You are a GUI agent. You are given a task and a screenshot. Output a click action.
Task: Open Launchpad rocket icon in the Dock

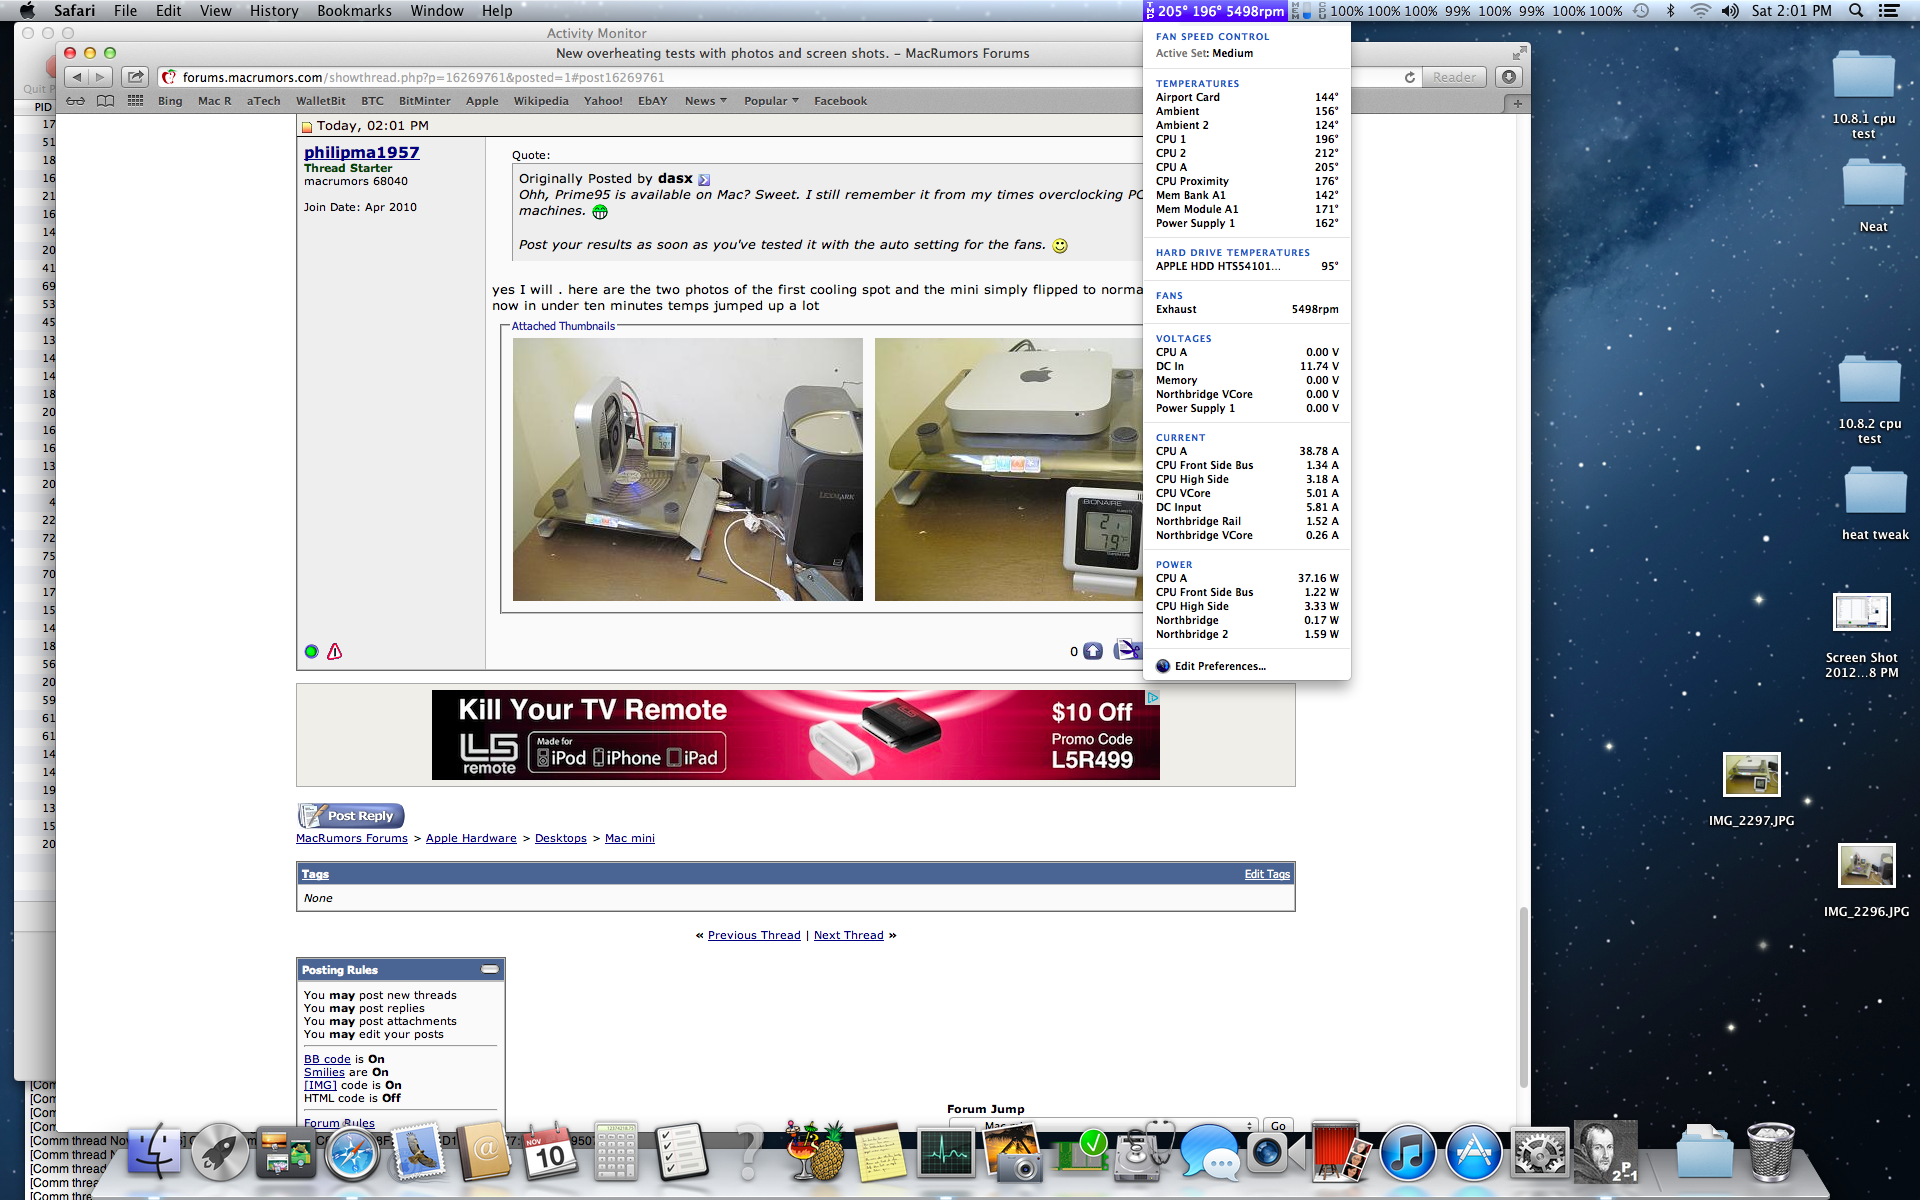click(x=220, y=1152)
